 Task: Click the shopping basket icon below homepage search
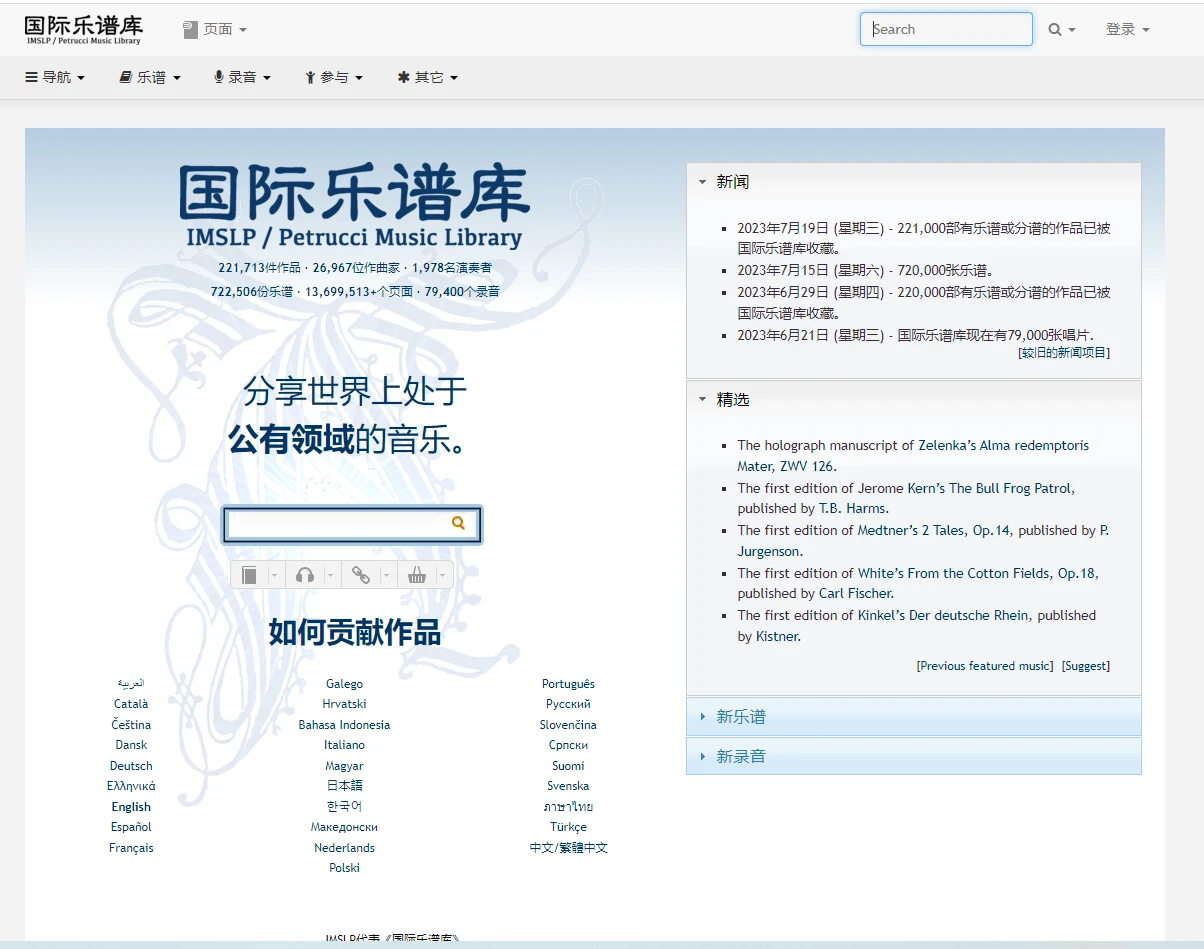point(417,575)
